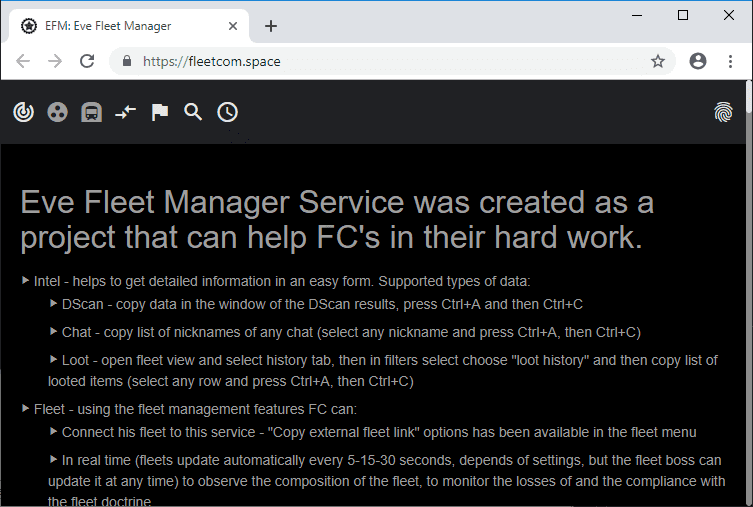Screen dimensions: 753x507
Task: Click the radar scan icon in the toolbar
Action: tap(23, 113)
